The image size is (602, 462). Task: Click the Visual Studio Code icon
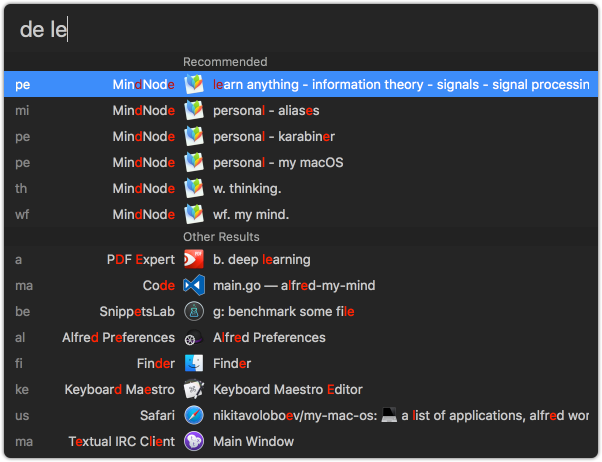coord(194,285)
